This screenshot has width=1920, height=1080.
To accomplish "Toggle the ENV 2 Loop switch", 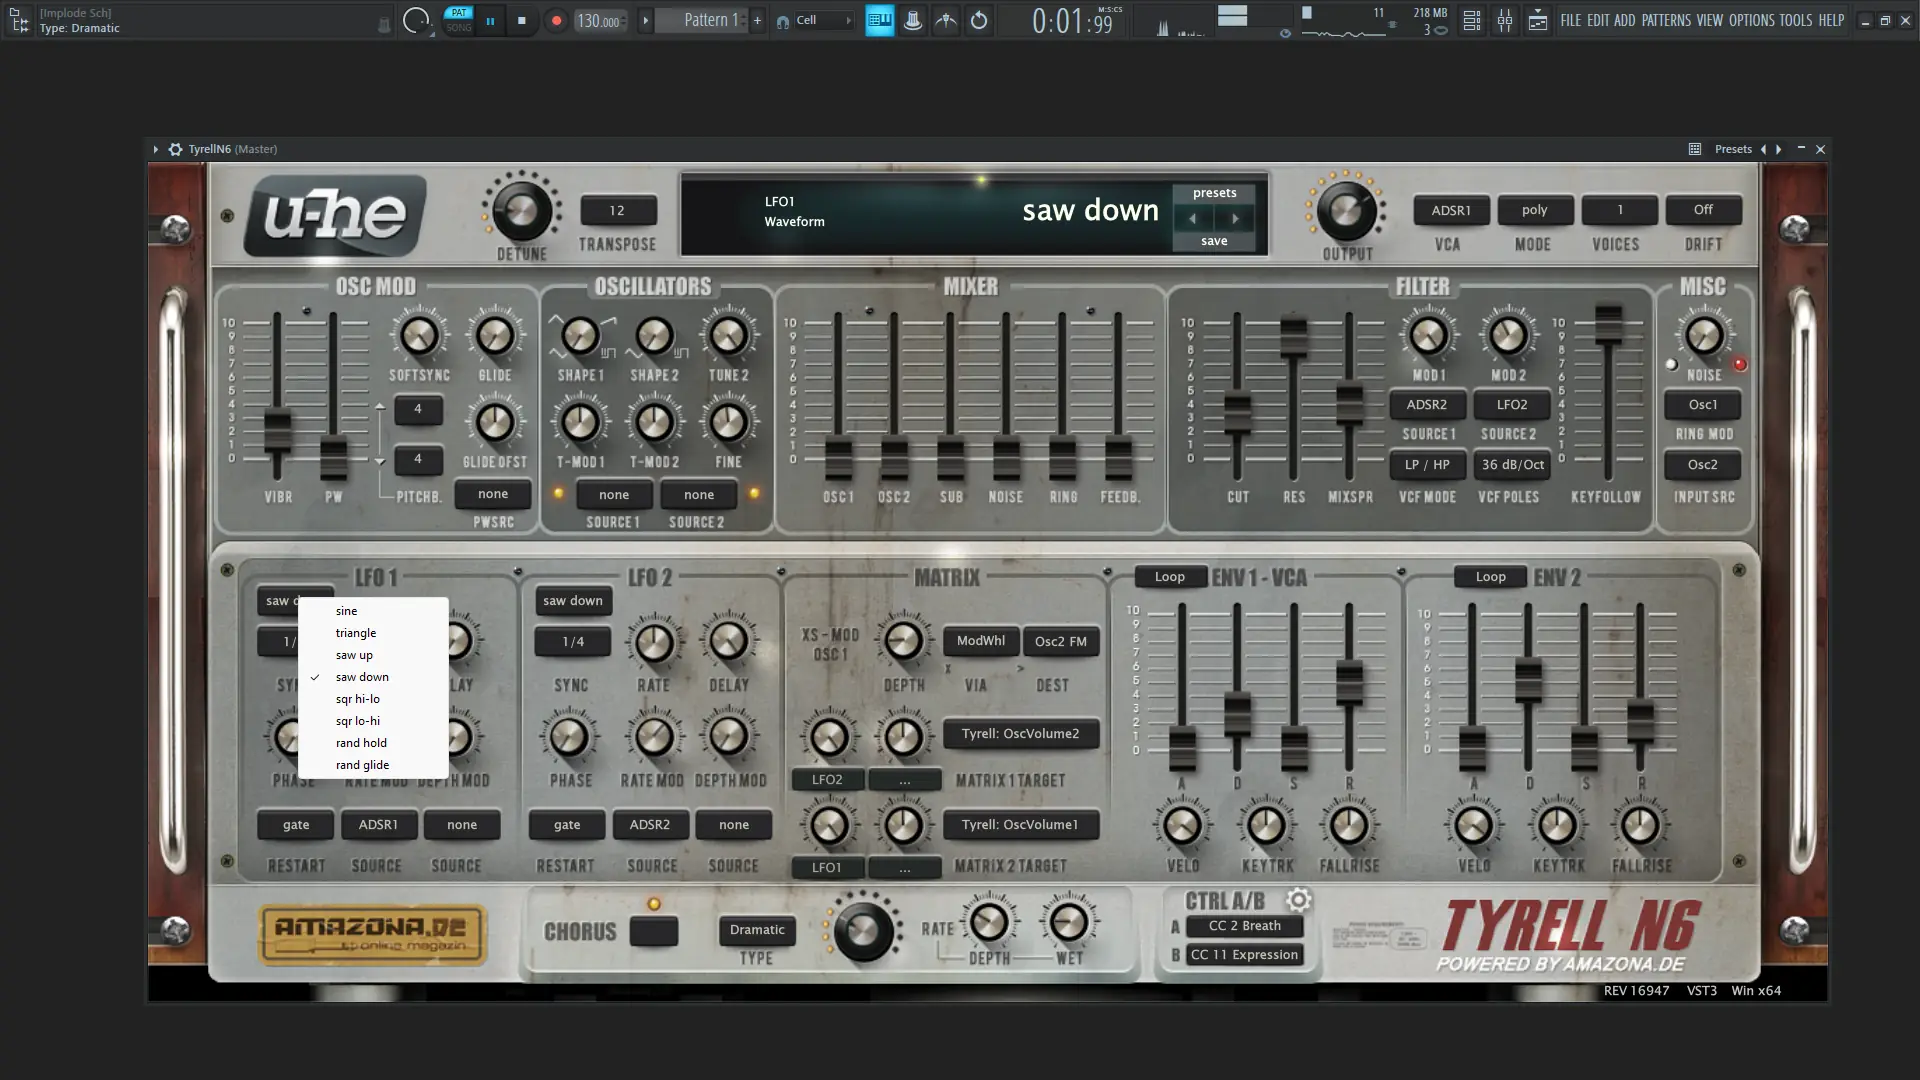I will (1490, 577).
